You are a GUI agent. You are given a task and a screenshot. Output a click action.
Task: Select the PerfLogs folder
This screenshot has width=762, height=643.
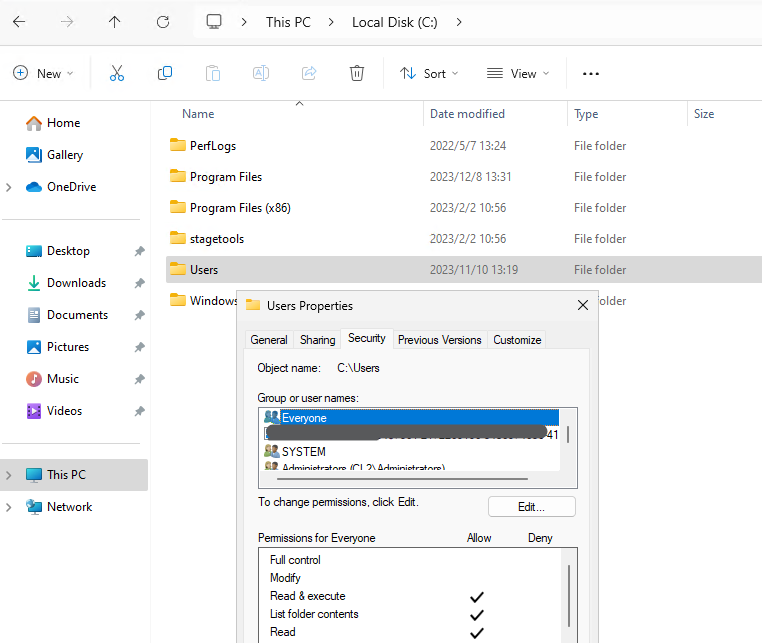point(213,146)
